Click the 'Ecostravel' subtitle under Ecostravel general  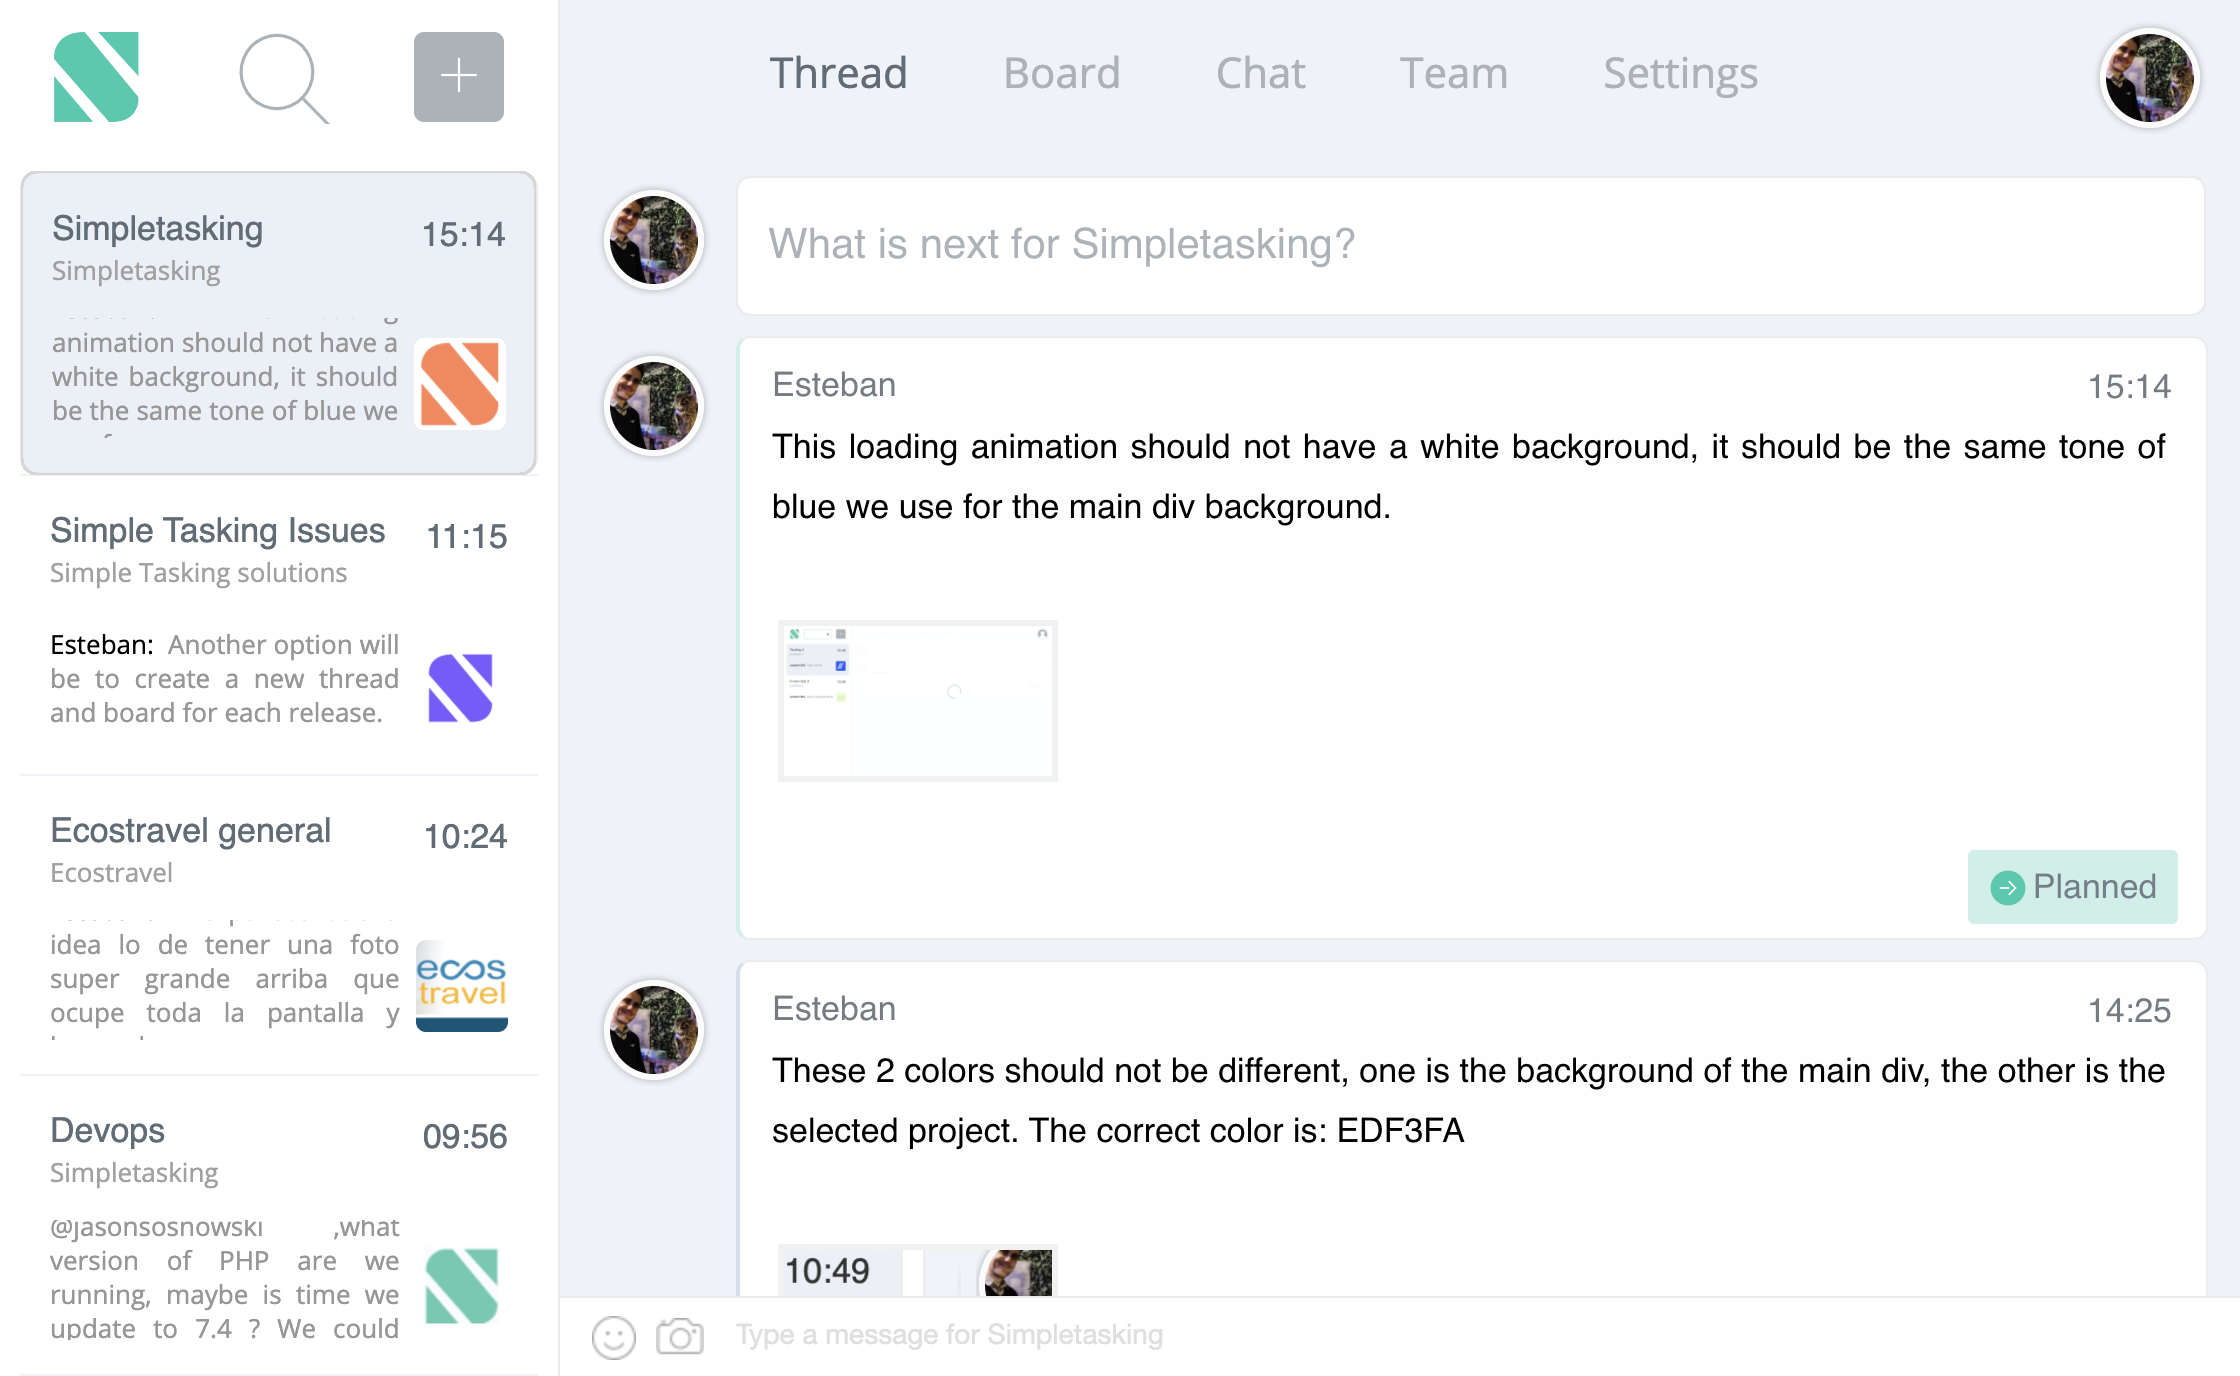coord(112,873)
